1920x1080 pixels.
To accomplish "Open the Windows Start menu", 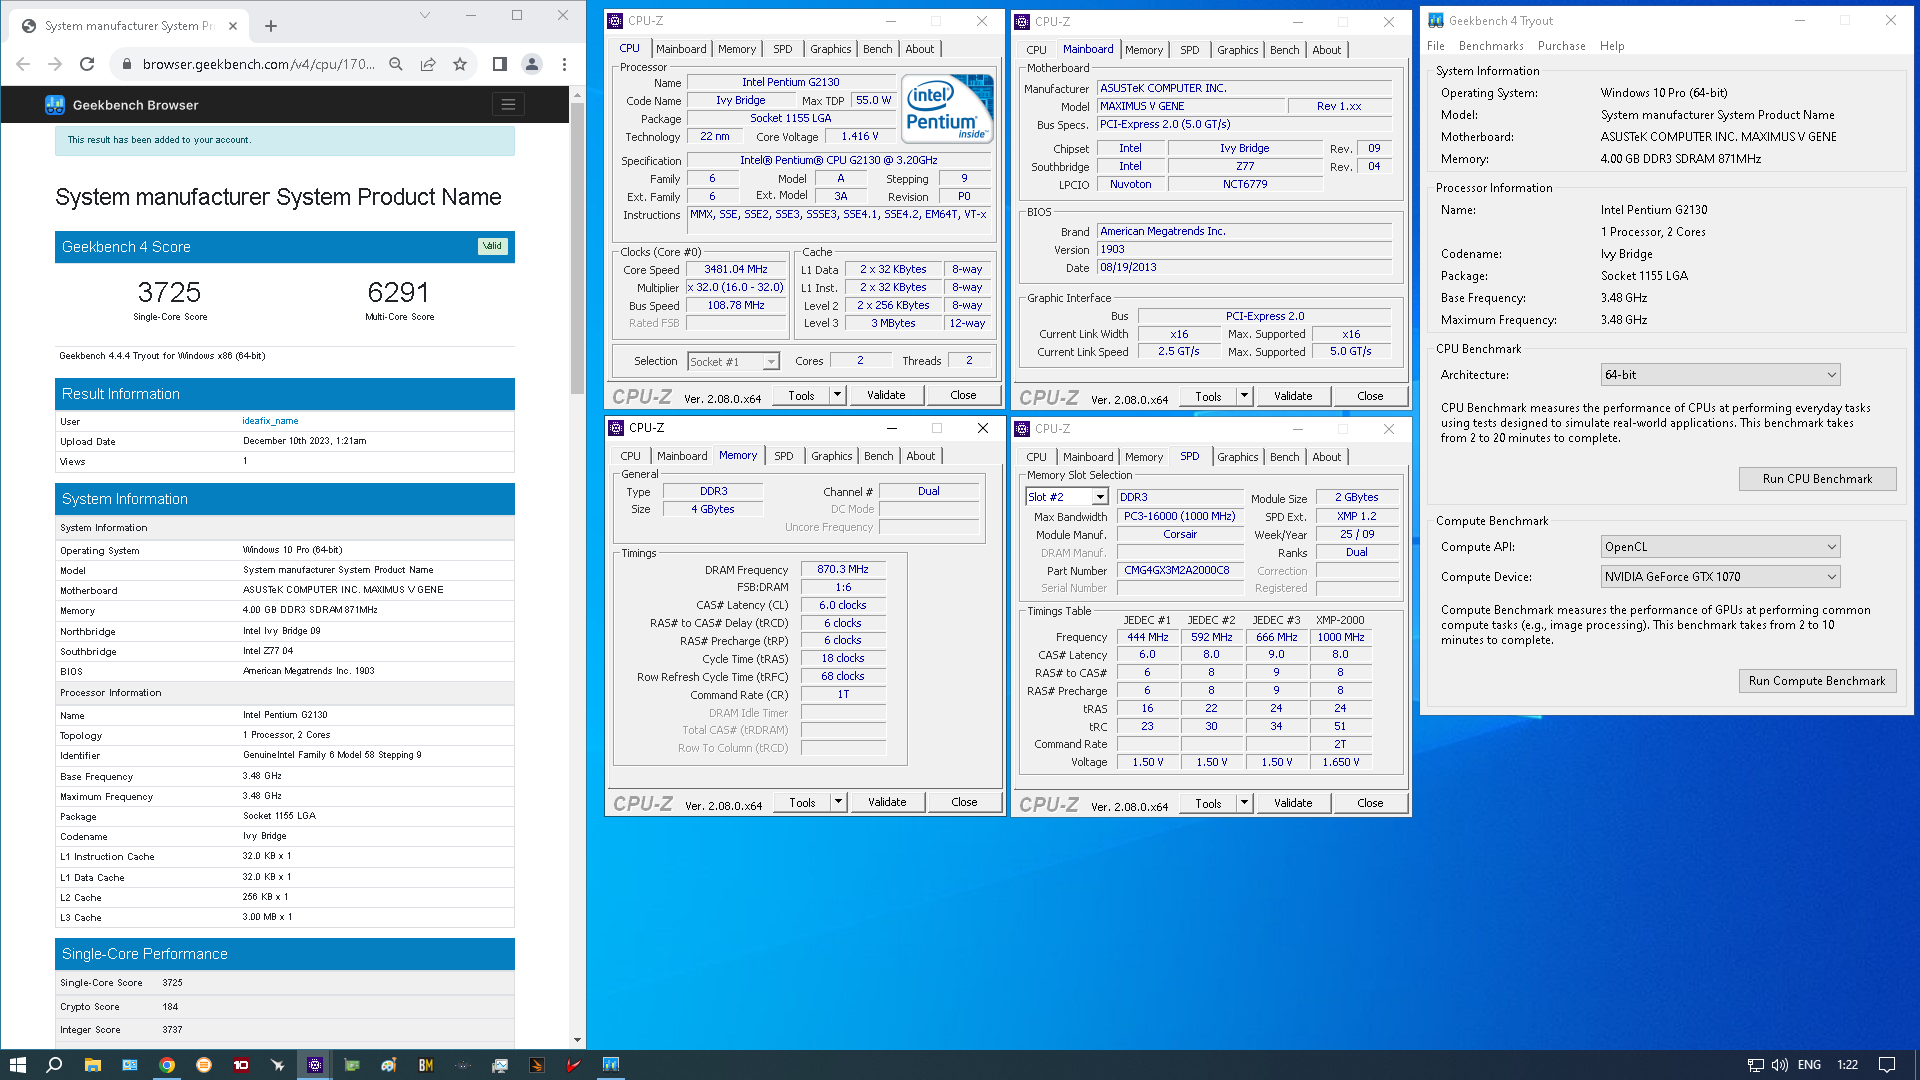I will point(17,1065).
